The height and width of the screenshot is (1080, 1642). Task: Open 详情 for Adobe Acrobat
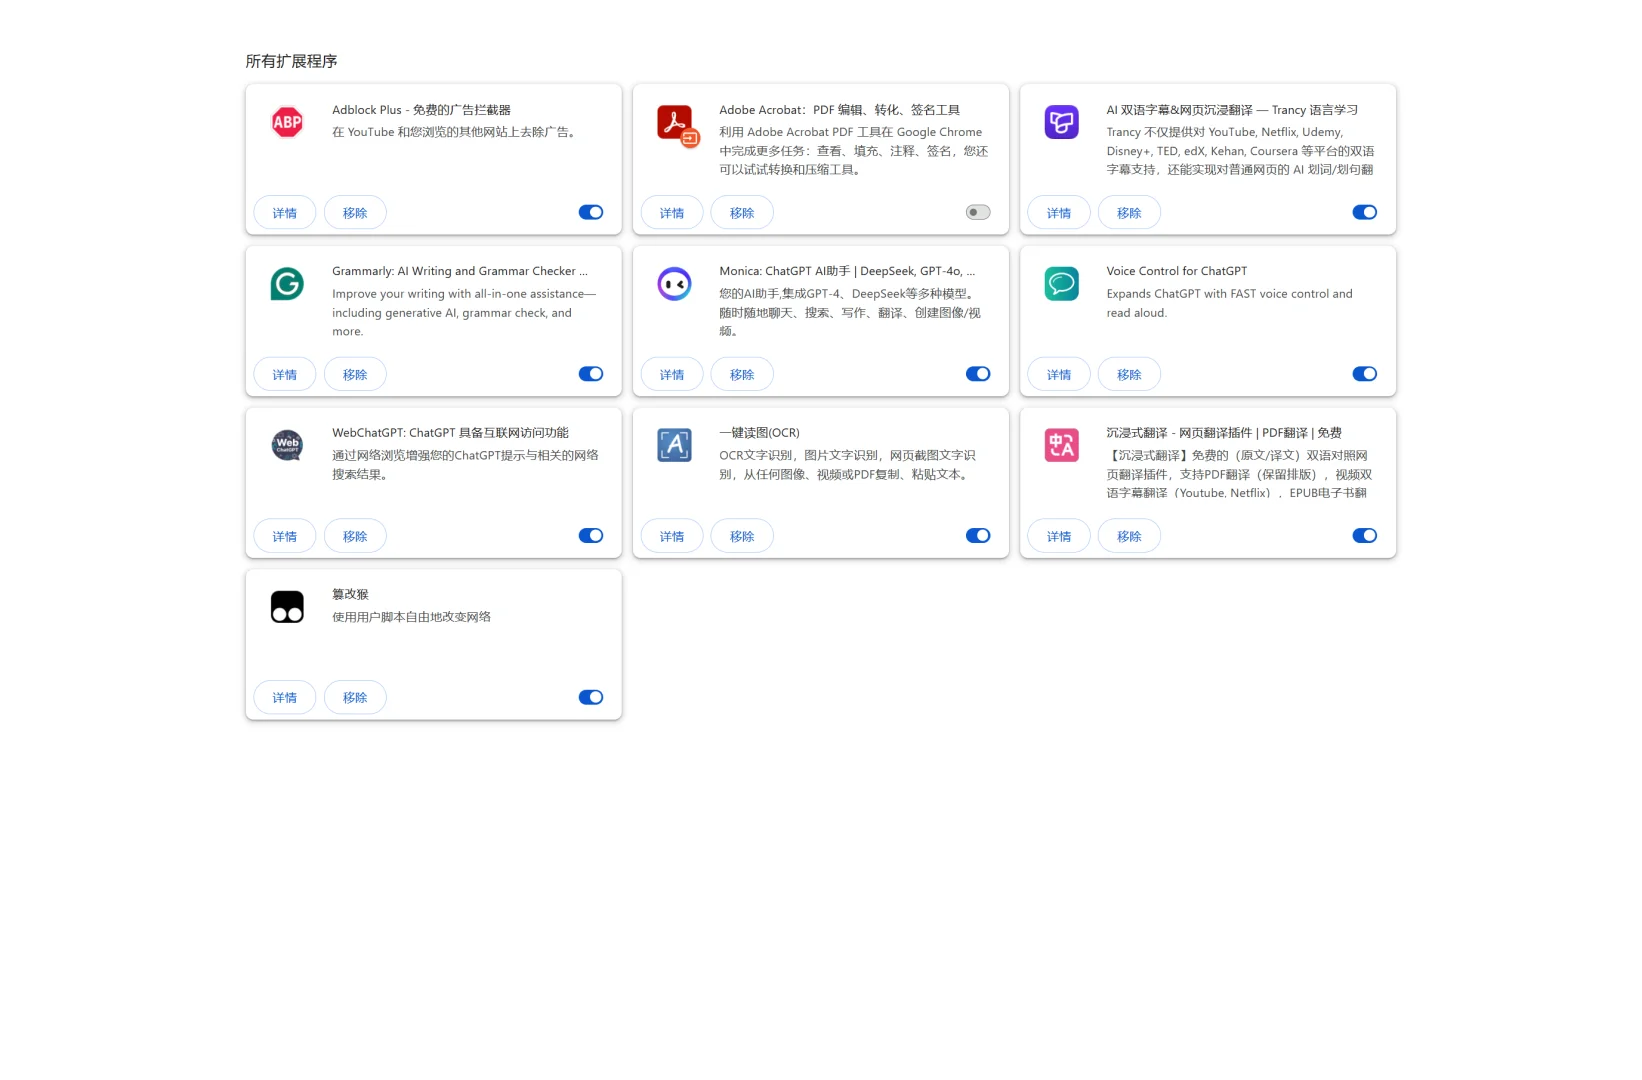672,213
